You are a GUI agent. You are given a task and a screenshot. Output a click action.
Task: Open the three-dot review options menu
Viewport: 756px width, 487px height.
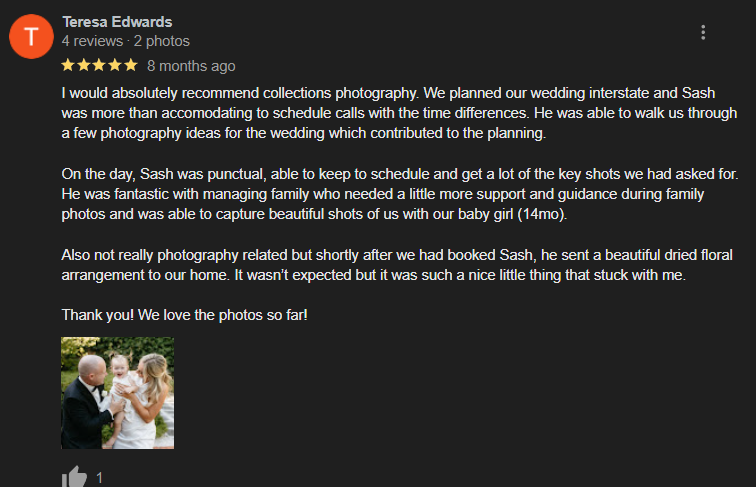703,33
